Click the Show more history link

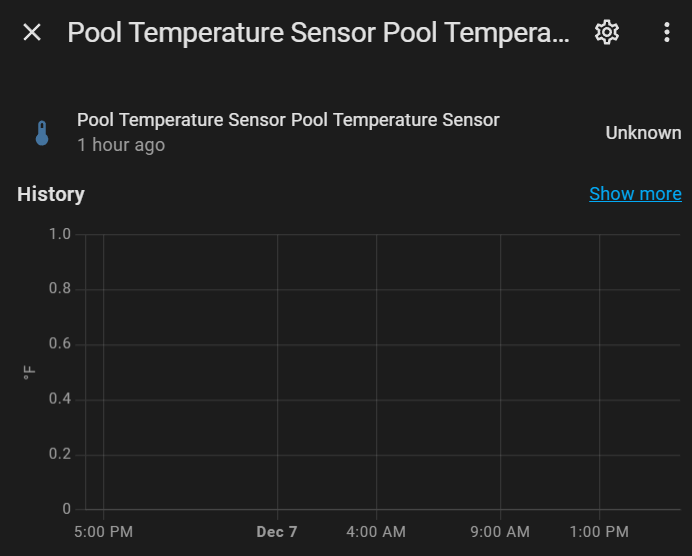(635, 194)
